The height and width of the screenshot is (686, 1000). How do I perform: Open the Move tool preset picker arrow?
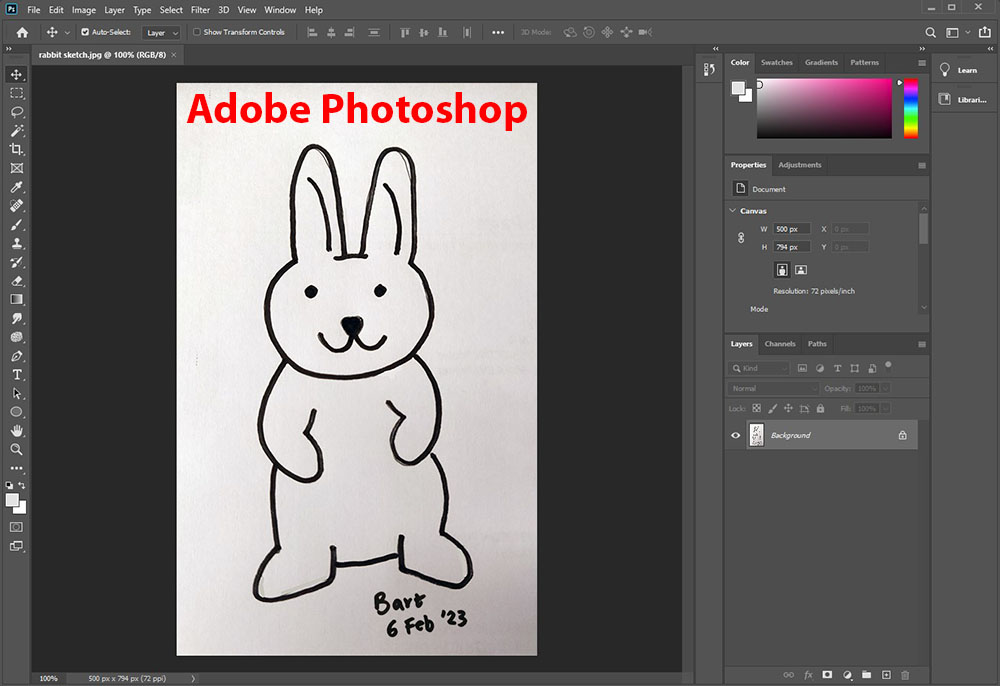67,33
